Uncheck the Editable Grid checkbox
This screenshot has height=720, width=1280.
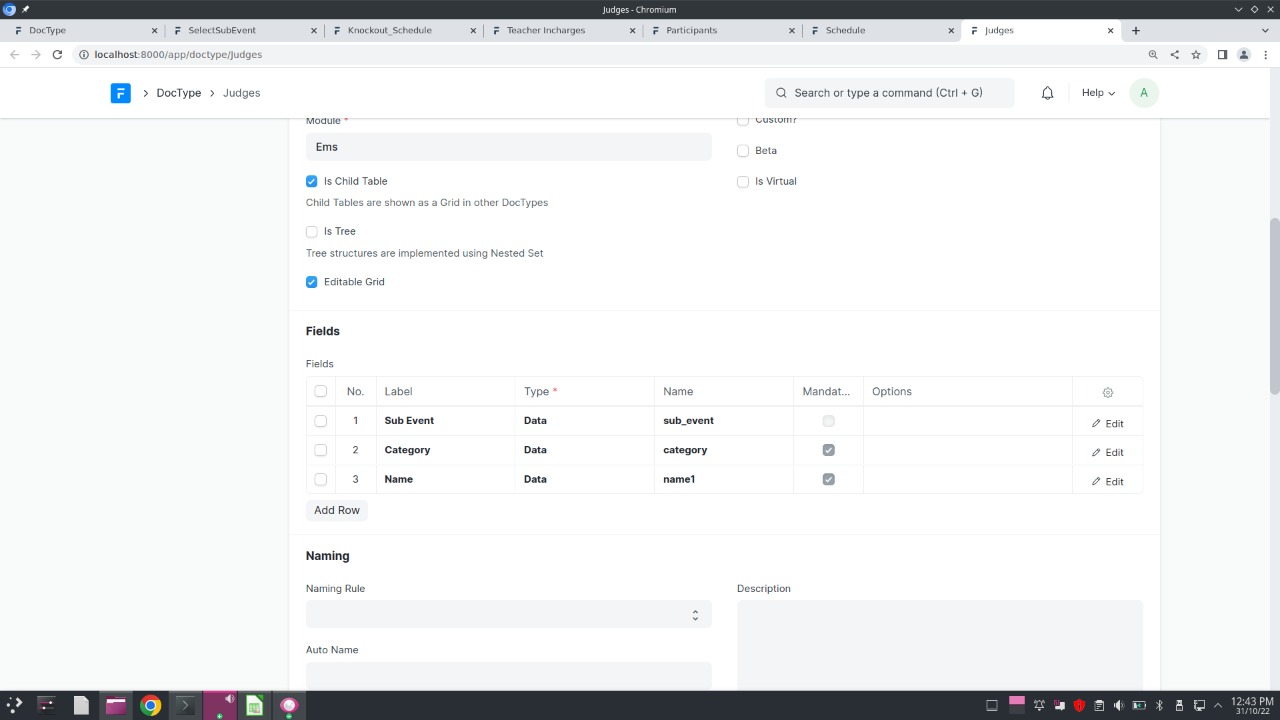(x=312, y=282)
